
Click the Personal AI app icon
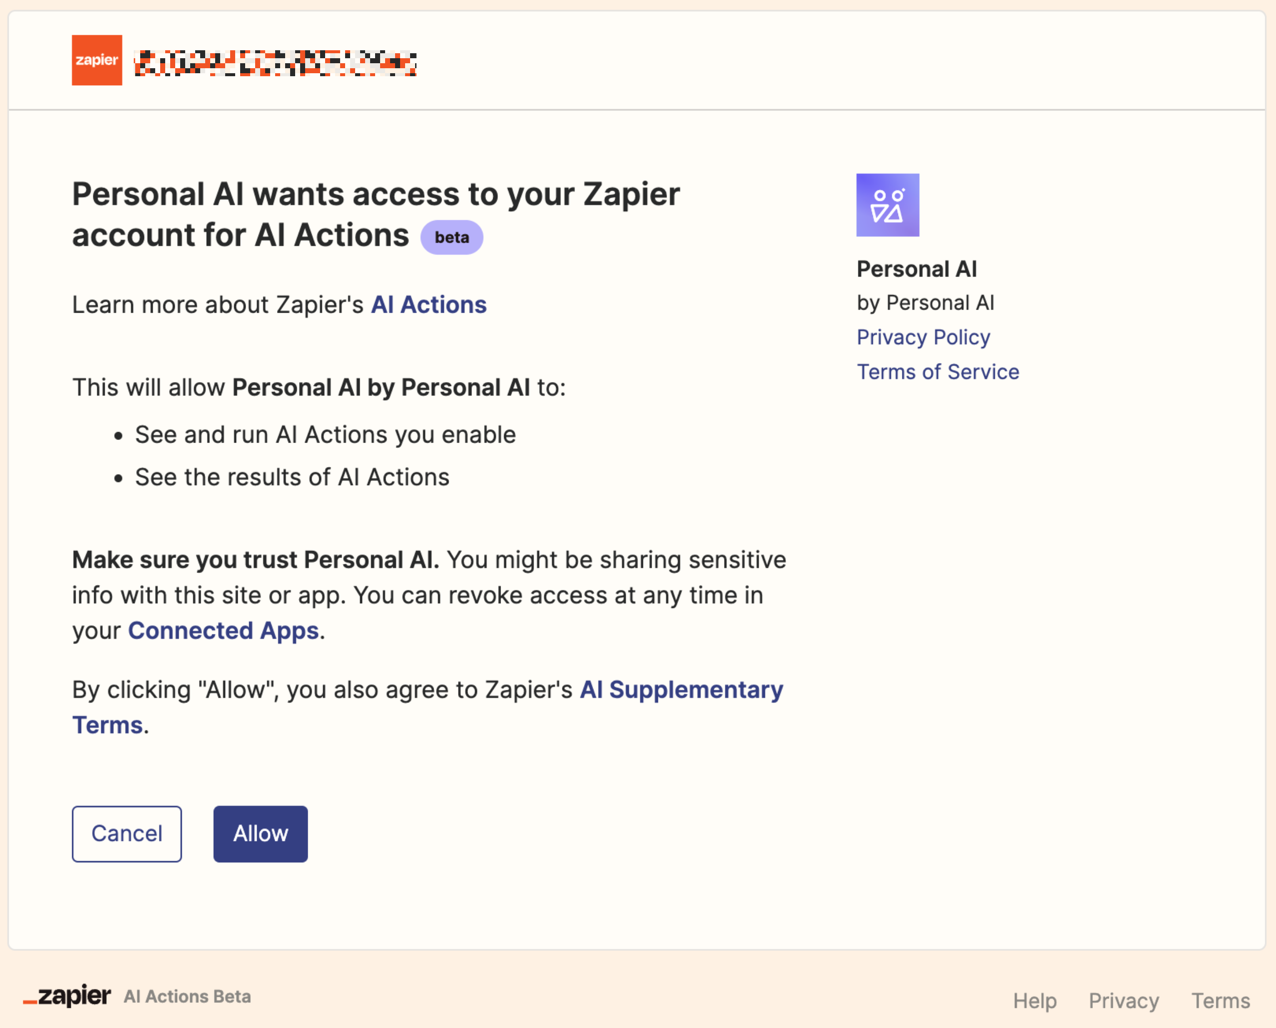[x=887, y=205]
